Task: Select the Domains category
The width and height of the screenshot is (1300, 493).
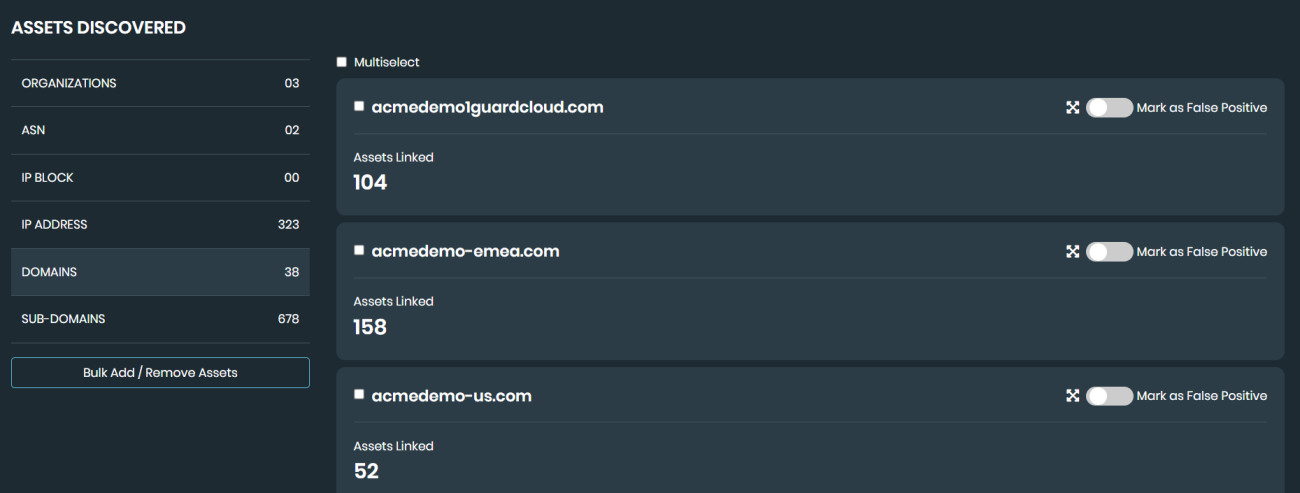Action: tap(160, 272)
